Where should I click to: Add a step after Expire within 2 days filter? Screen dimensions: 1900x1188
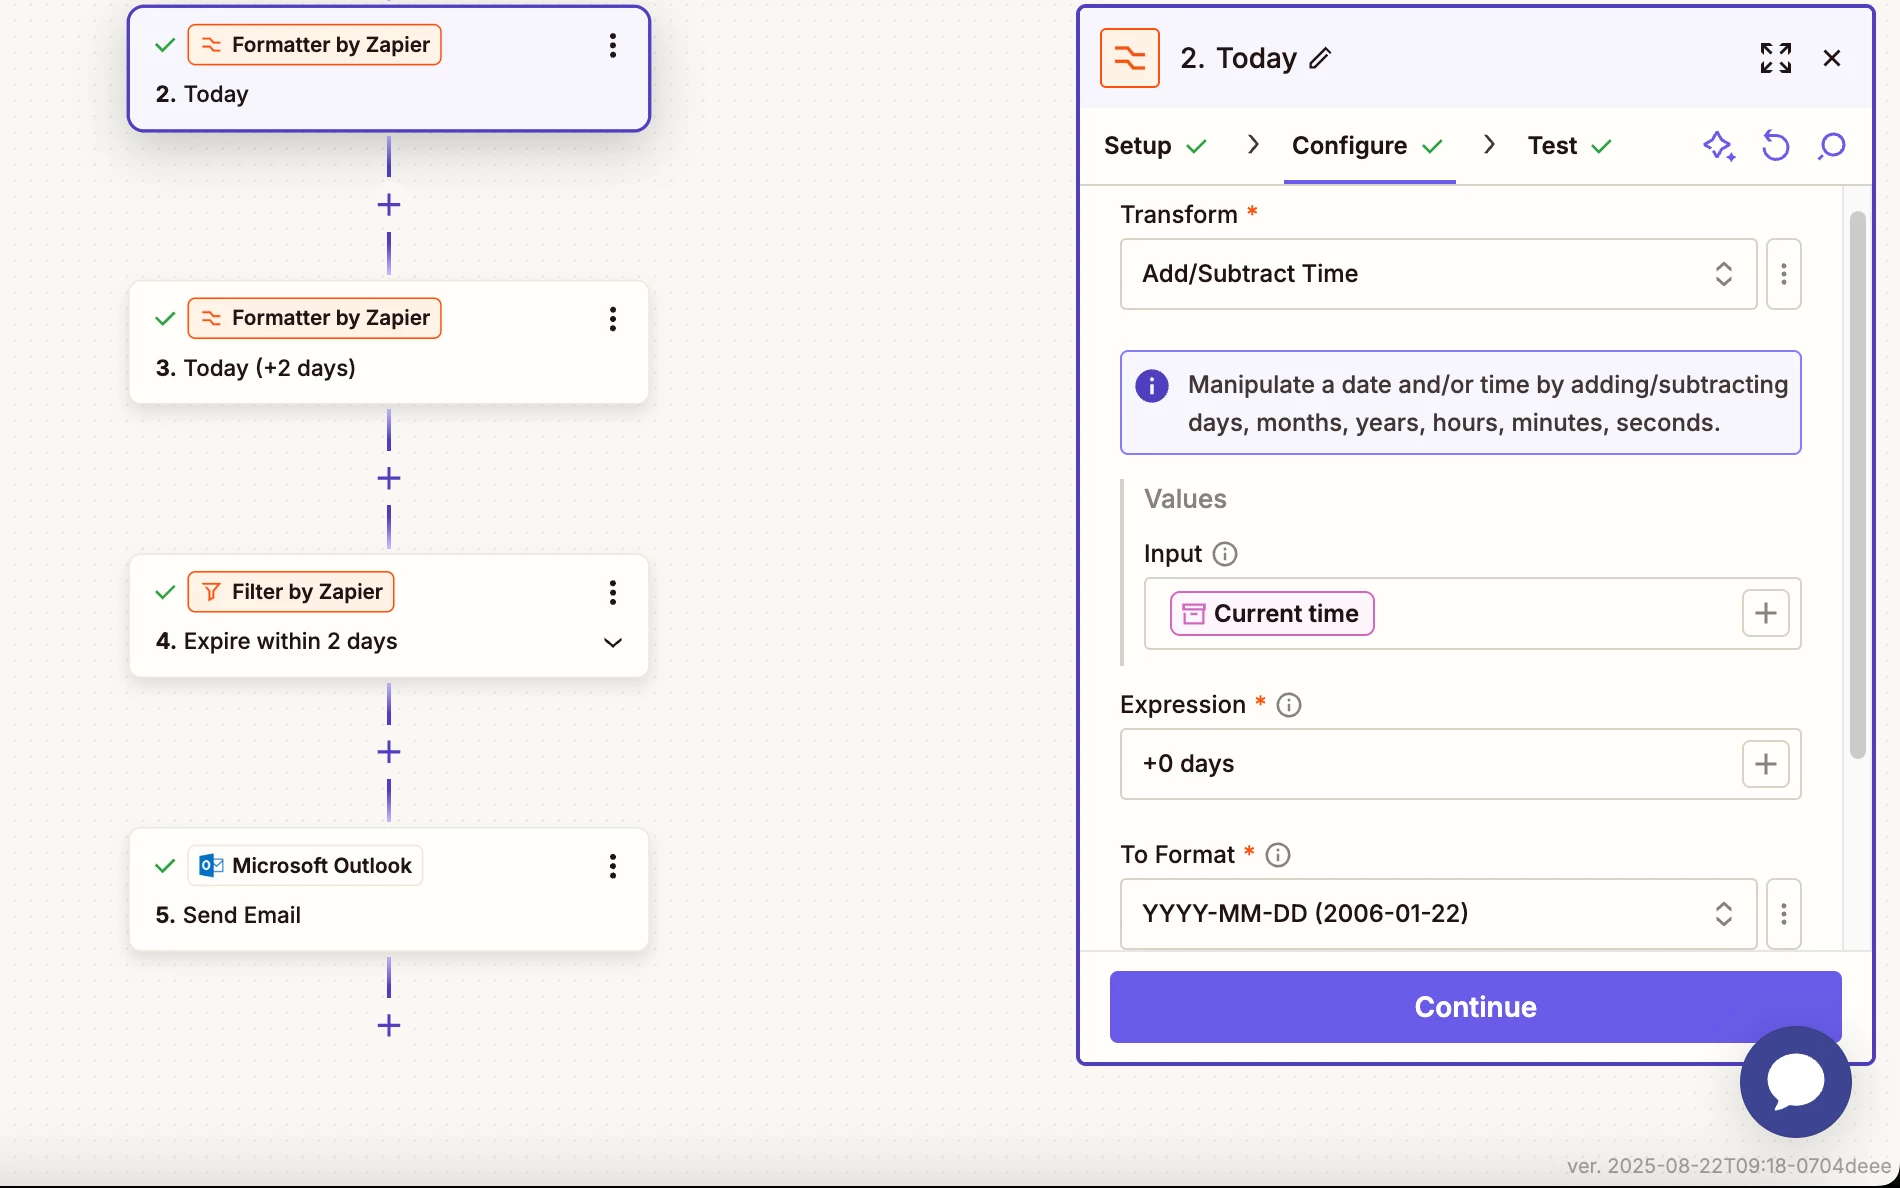(389, 752)
